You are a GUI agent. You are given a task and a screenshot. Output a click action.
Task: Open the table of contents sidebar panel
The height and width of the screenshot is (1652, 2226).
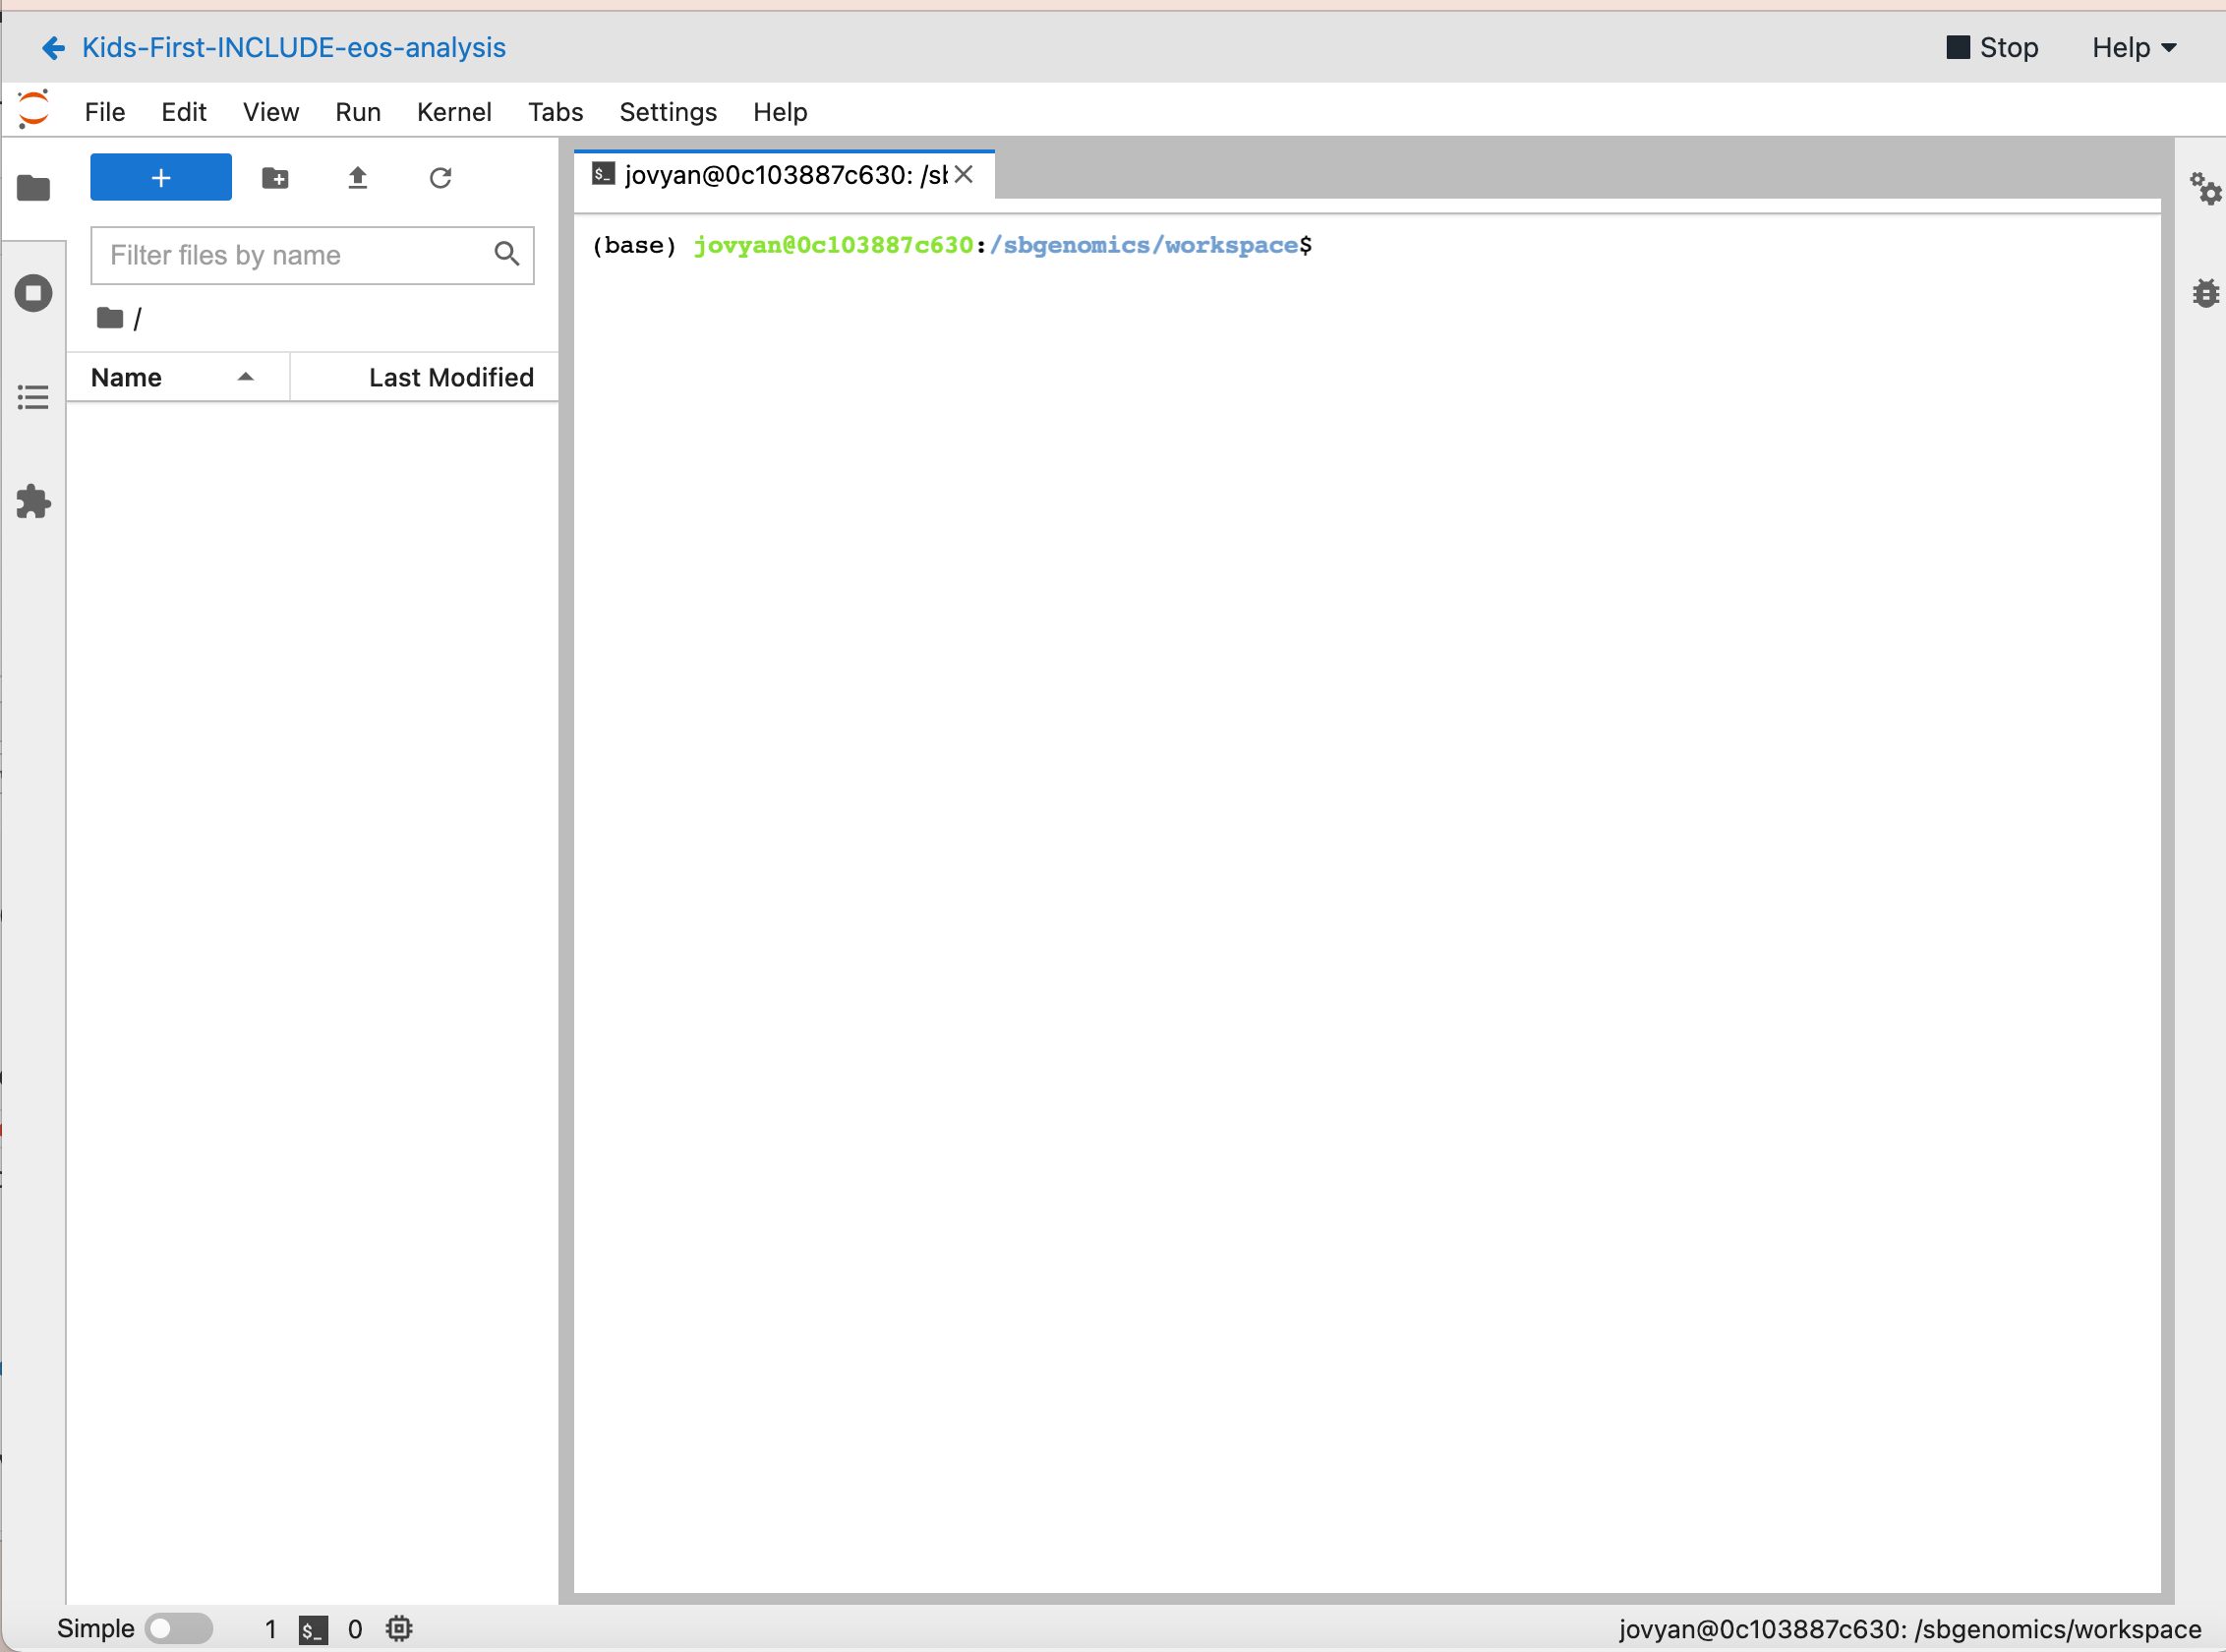click(33, 396)
